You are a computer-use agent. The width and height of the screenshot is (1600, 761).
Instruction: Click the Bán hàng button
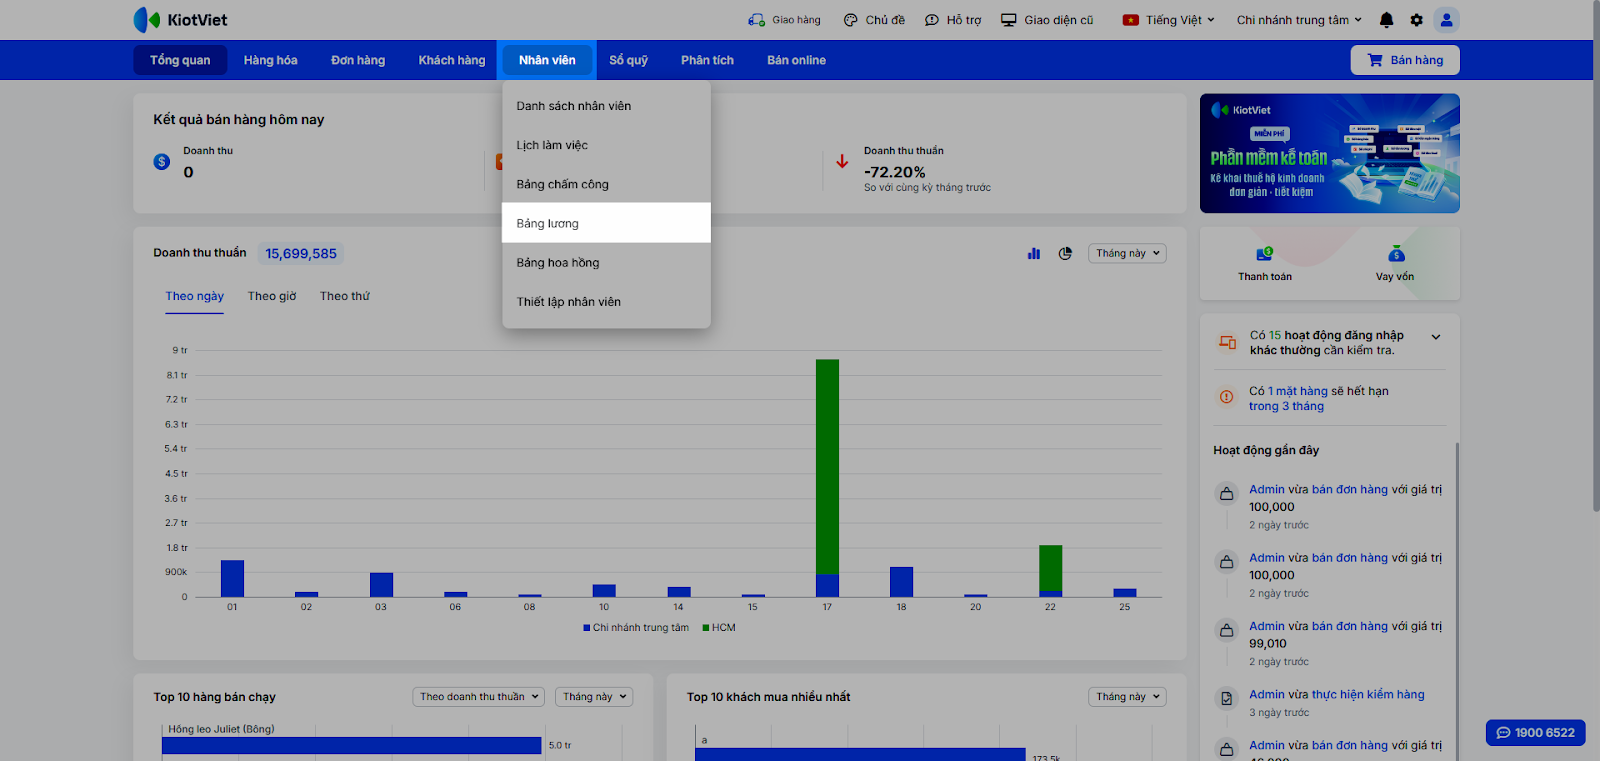click(1405, 60)
